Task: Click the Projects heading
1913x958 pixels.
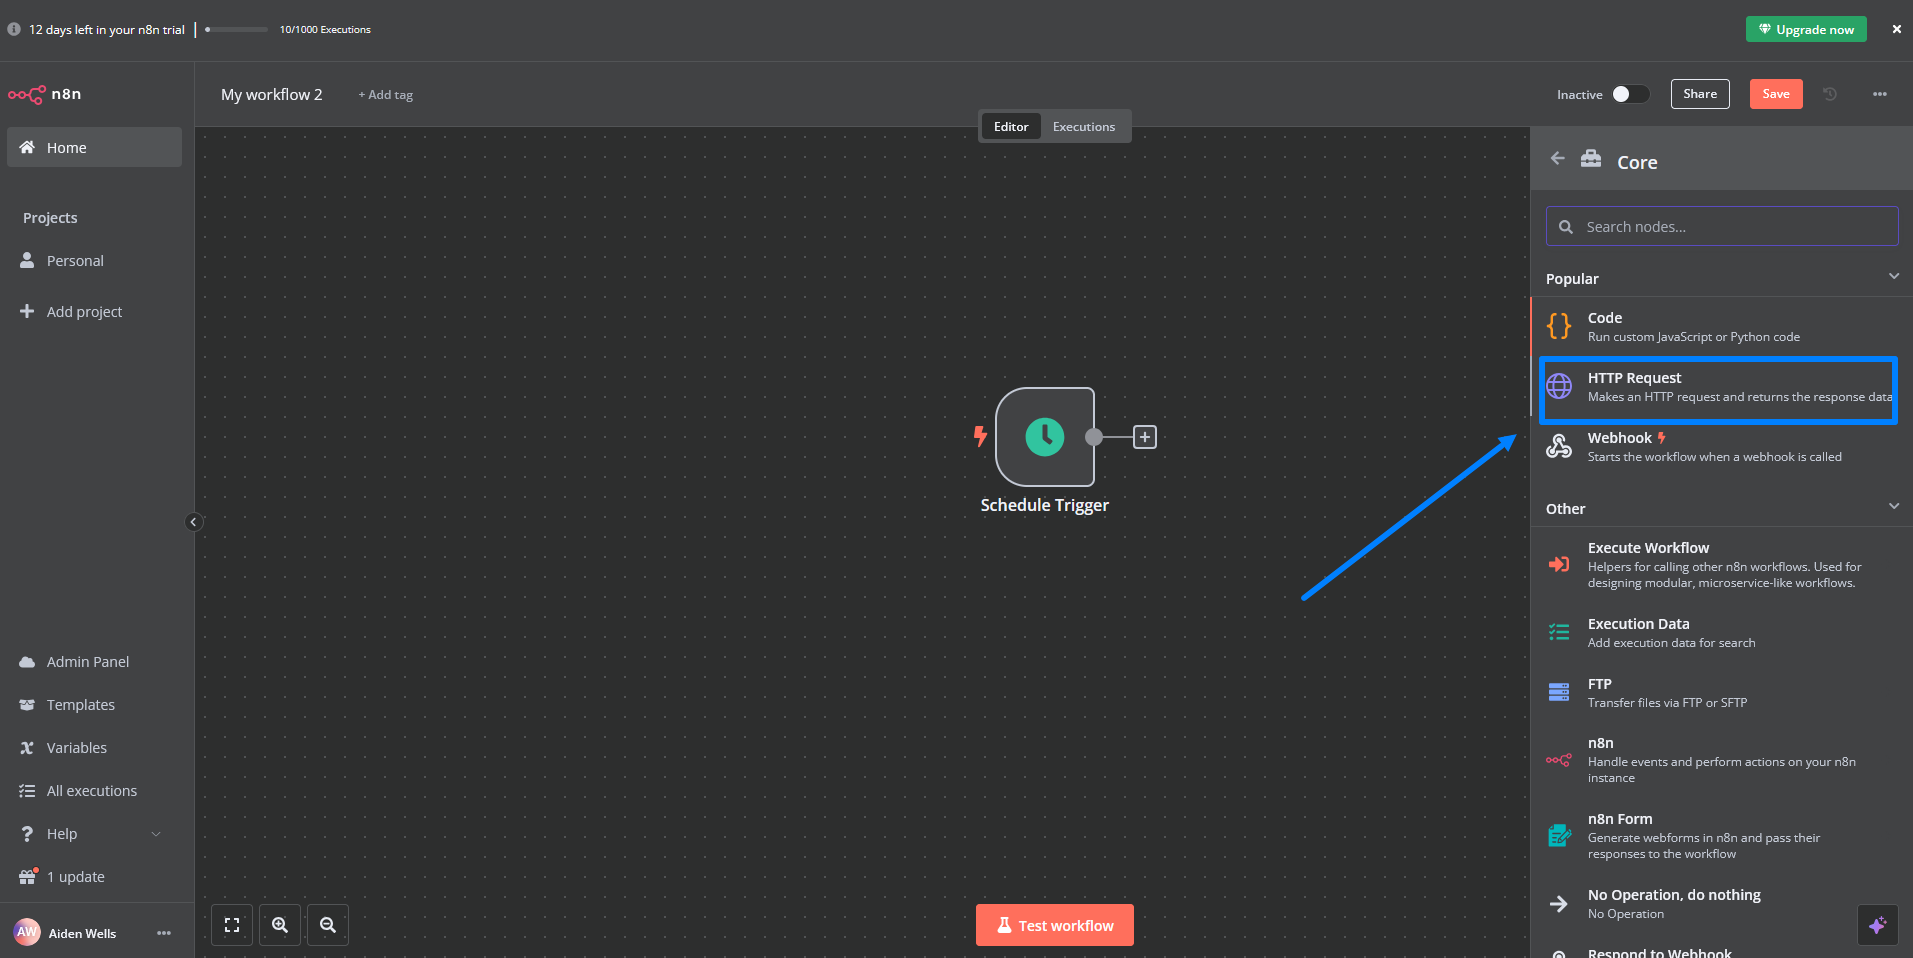Action: 50,218
